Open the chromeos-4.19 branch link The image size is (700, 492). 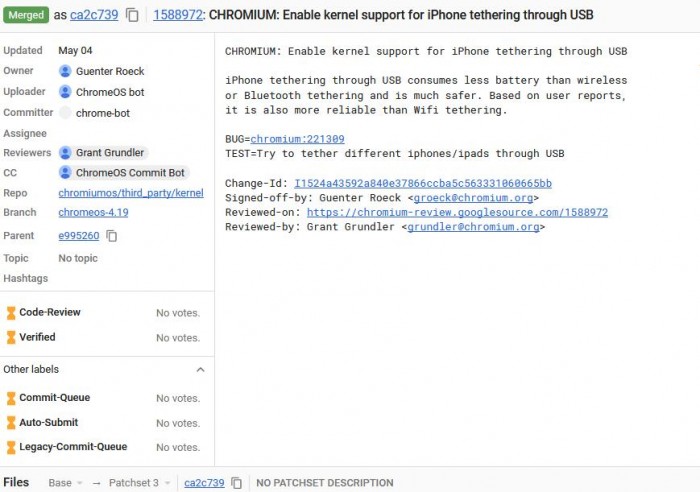pos(93,212)
